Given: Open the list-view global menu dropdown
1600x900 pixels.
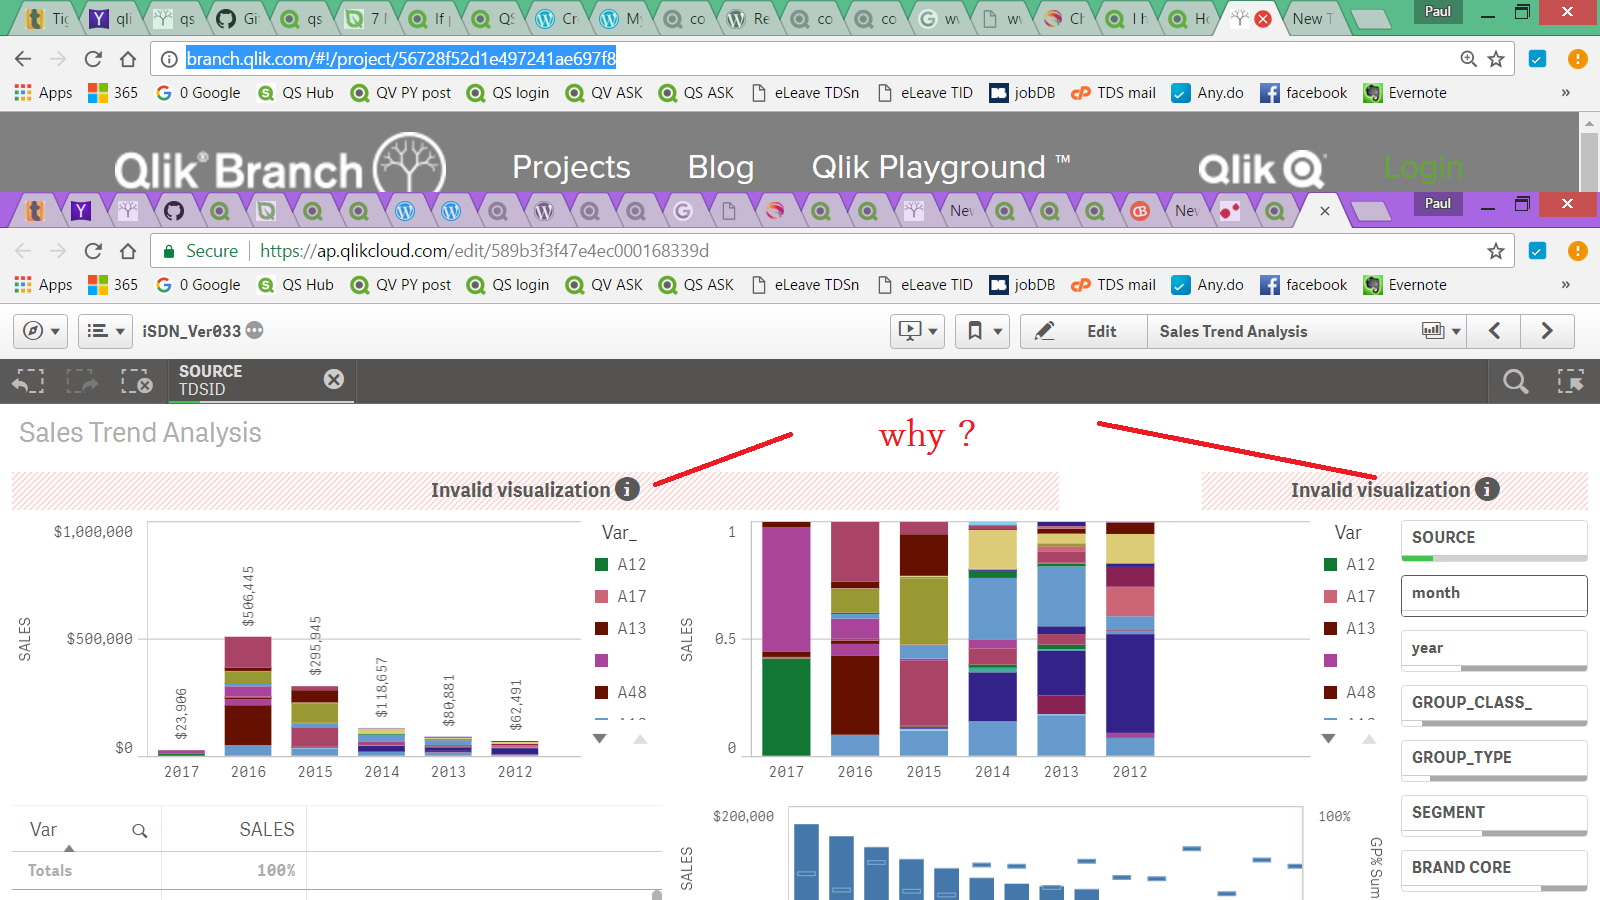Looking at the screenshot, I should [x=105, y=331].
